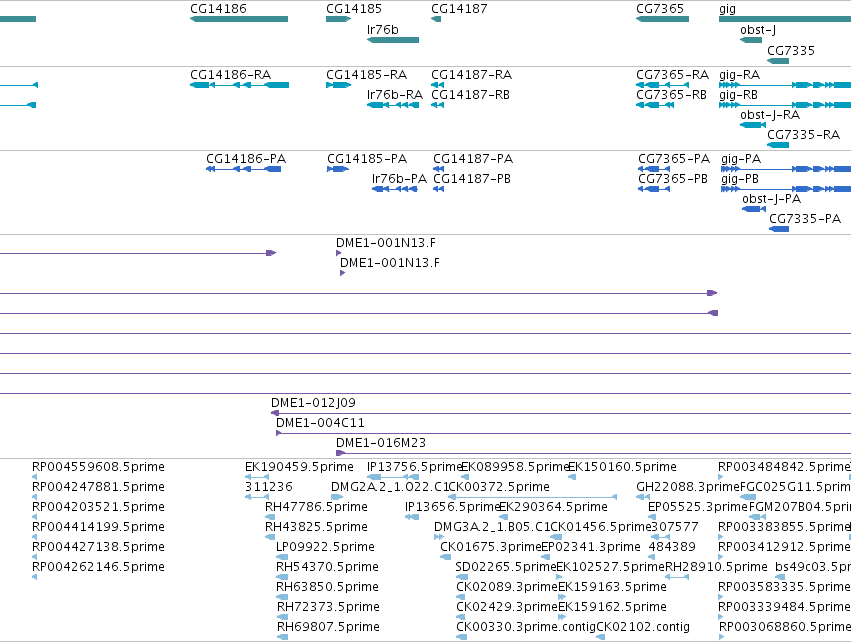Click the CG7335-PA coding sequence glyph
Image resolution: width=851 pixels, height=642 pixels.
click(779, 229)
